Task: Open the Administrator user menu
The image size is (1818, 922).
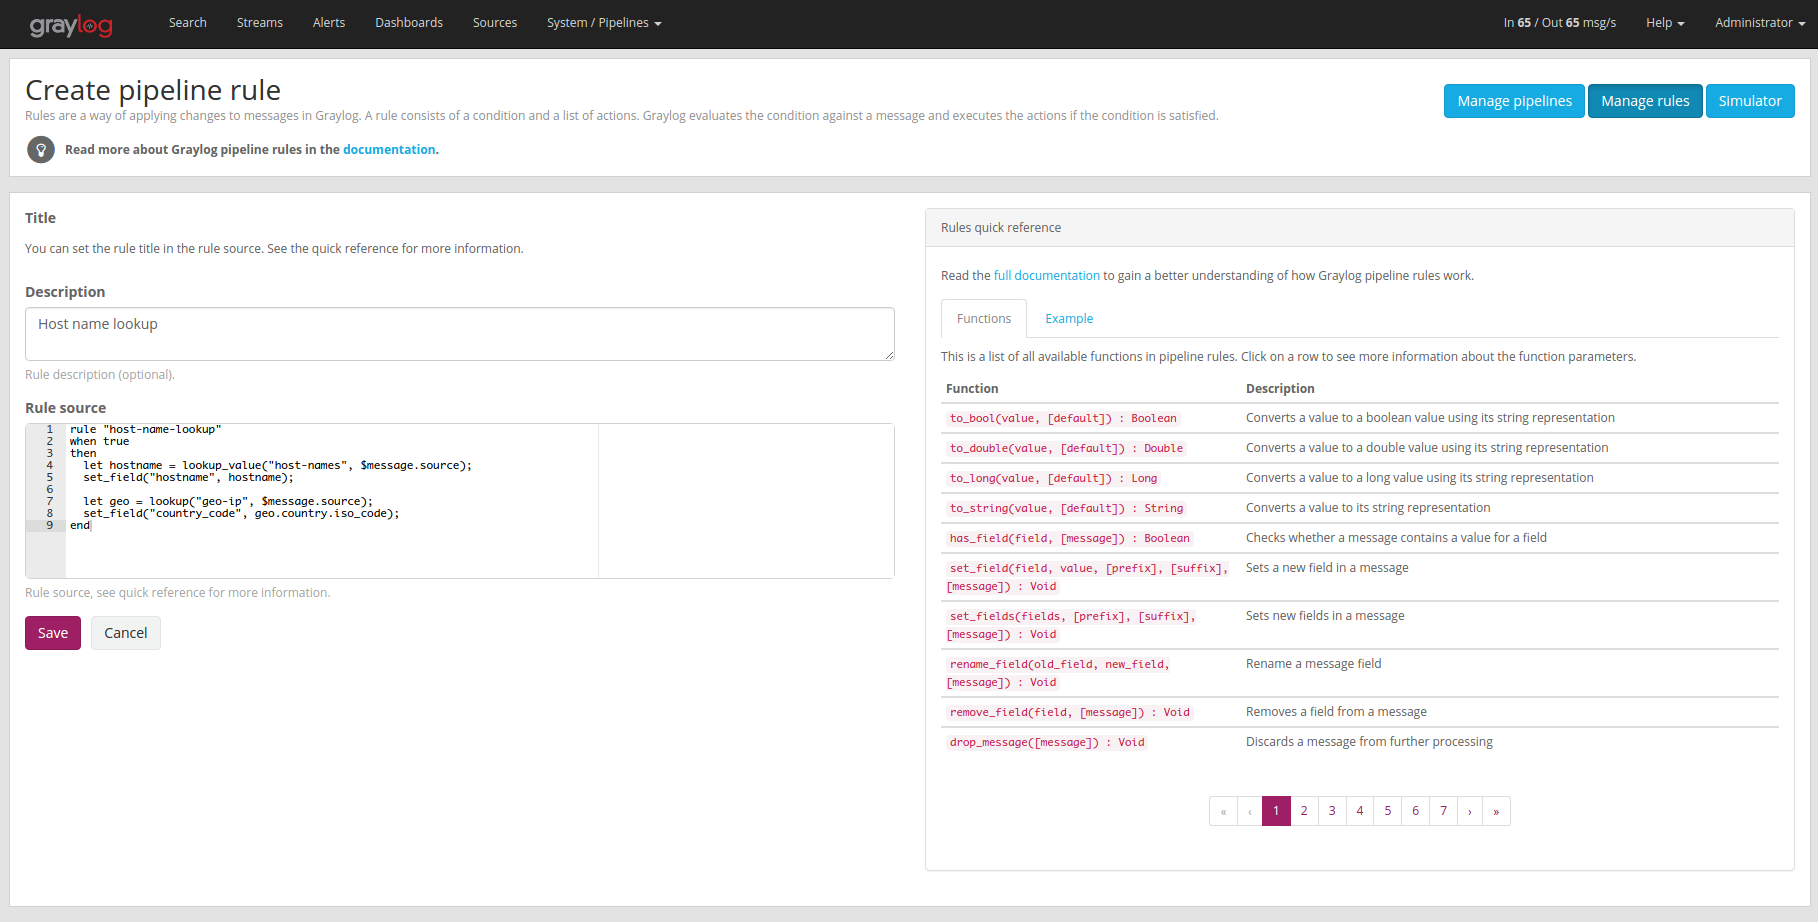Action: [1759, 23]
